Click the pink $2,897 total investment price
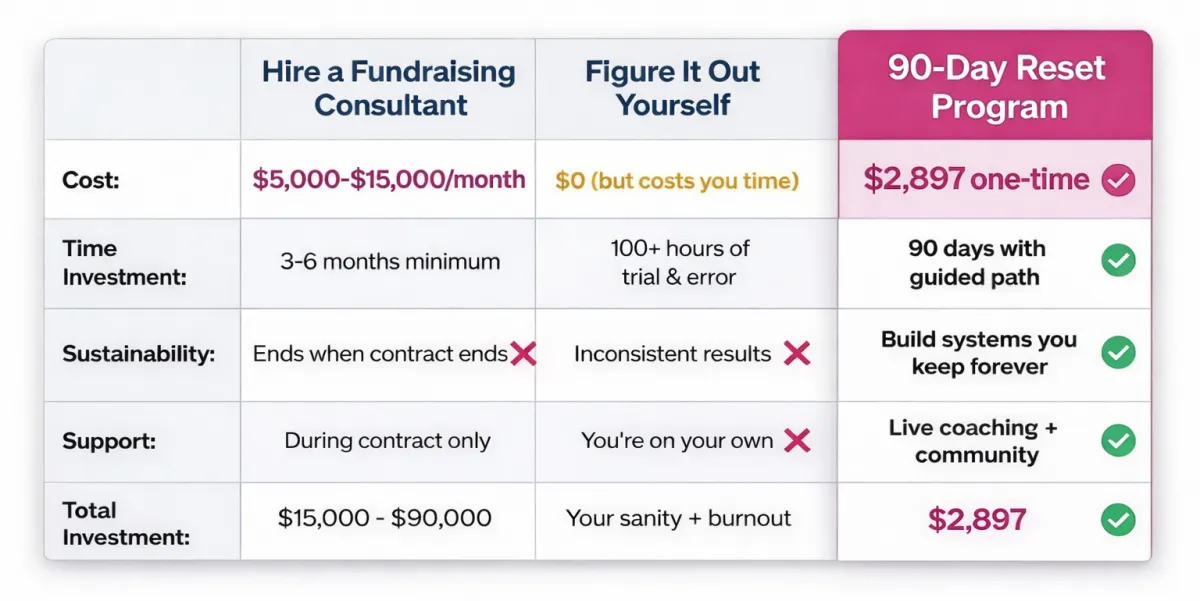Viewport: 1200px width, 601px height. 977,519
